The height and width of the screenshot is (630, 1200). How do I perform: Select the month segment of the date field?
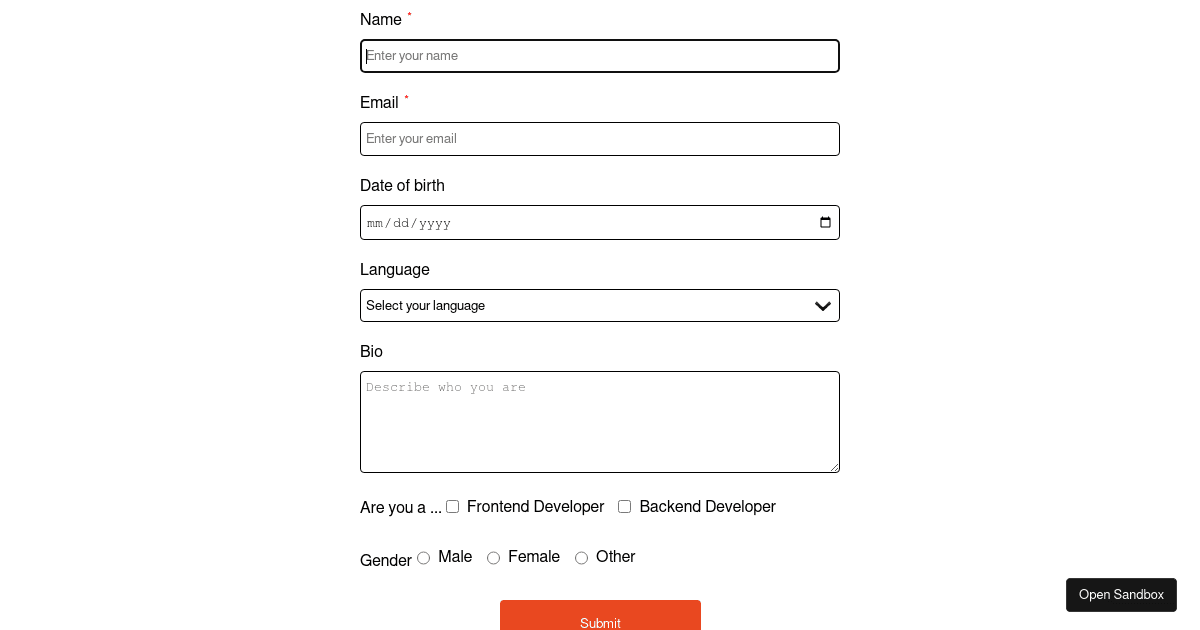tap(376, 224)
